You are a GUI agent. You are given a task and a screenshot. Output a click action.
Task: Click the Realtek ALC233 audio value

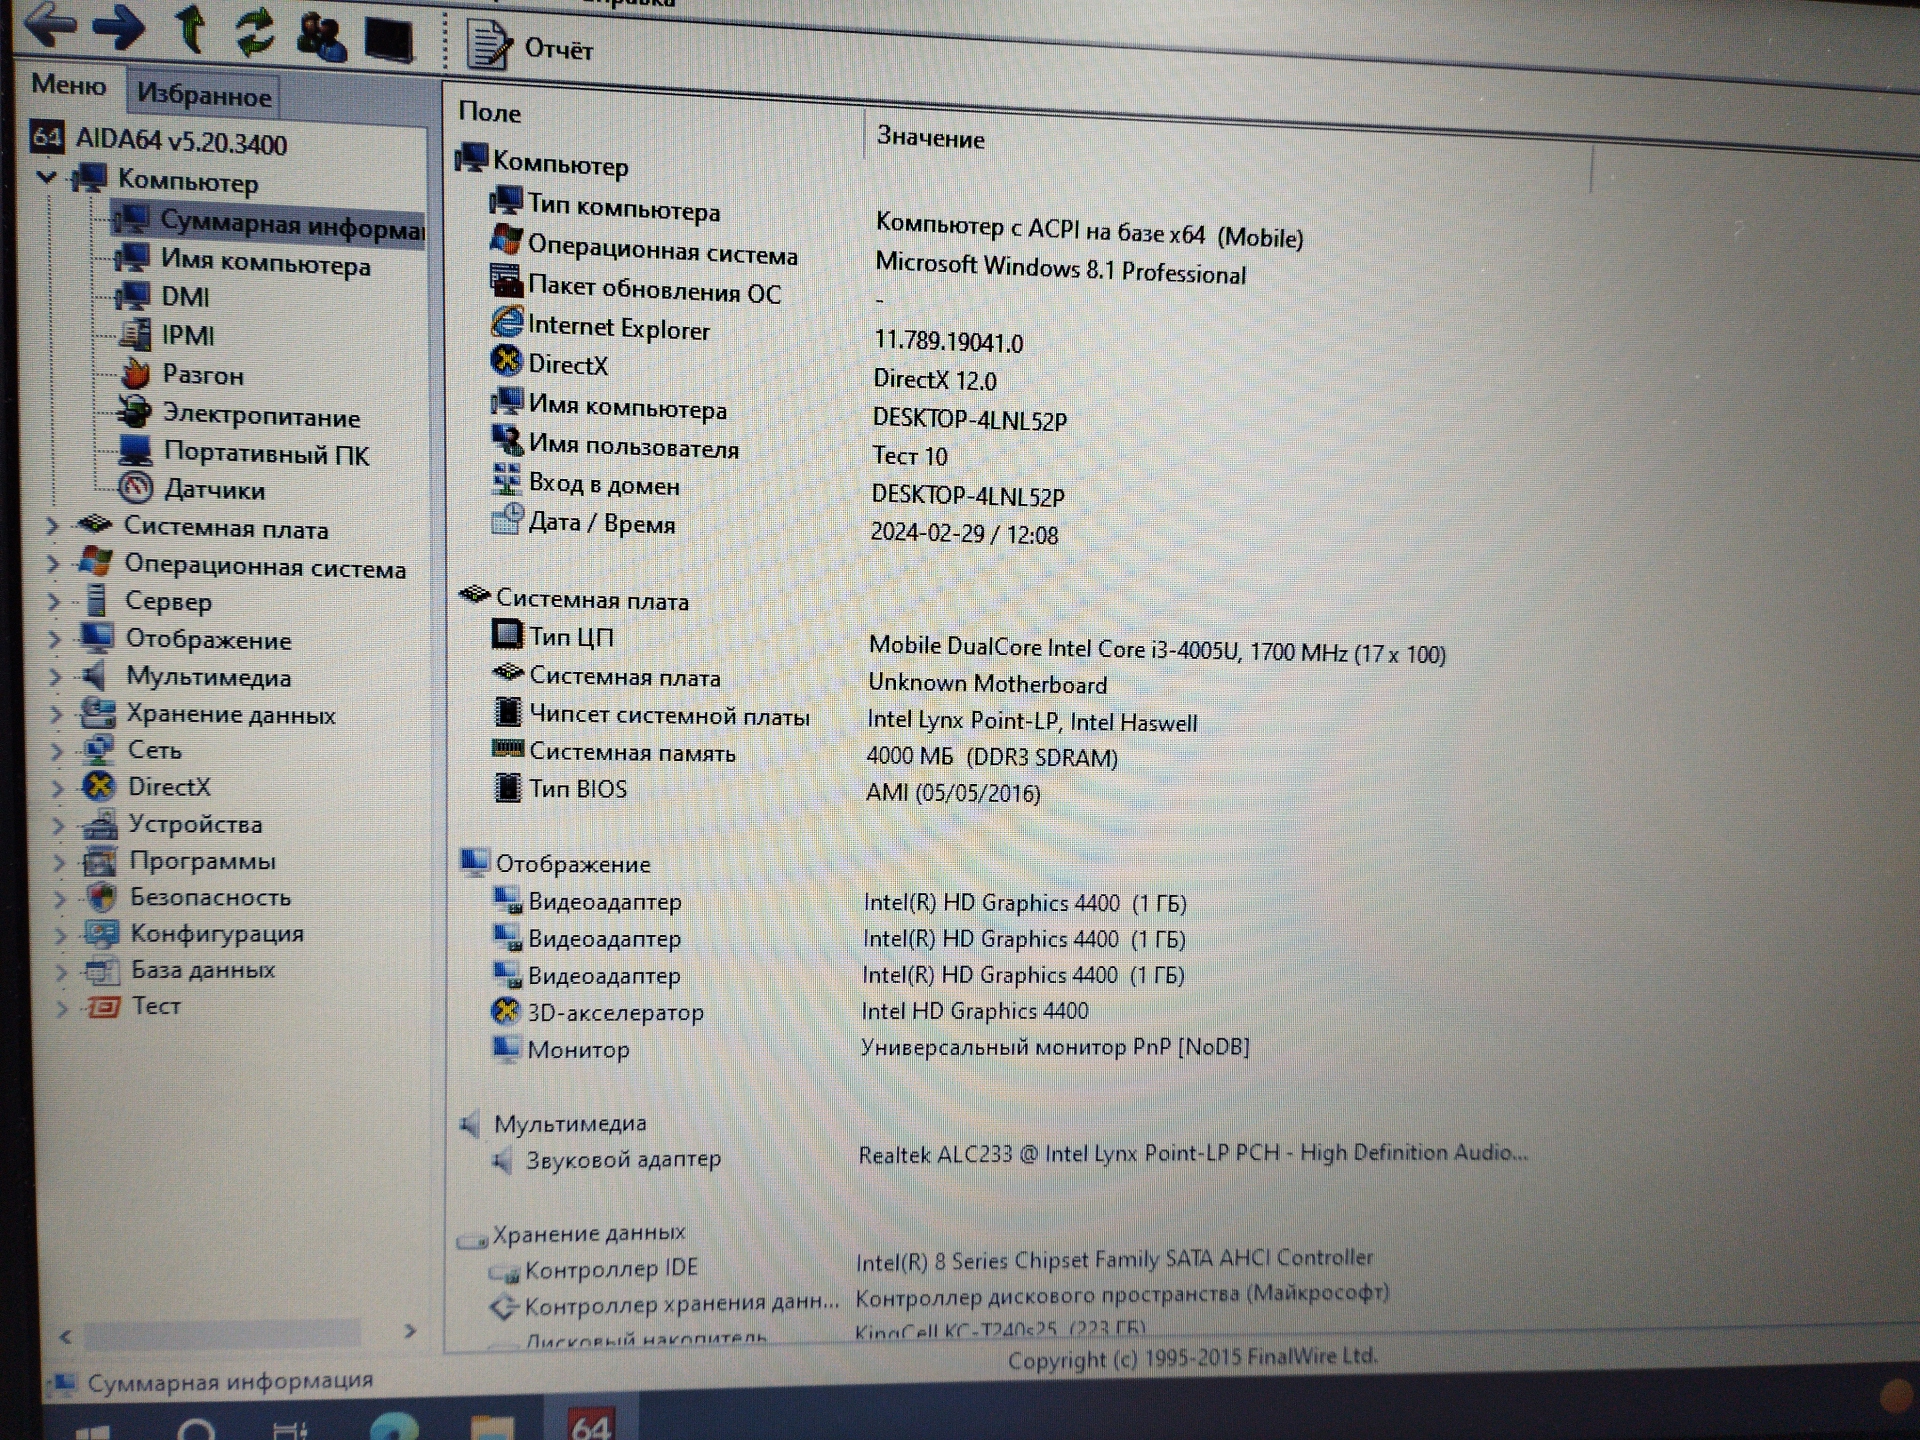pos(1192,1153)
